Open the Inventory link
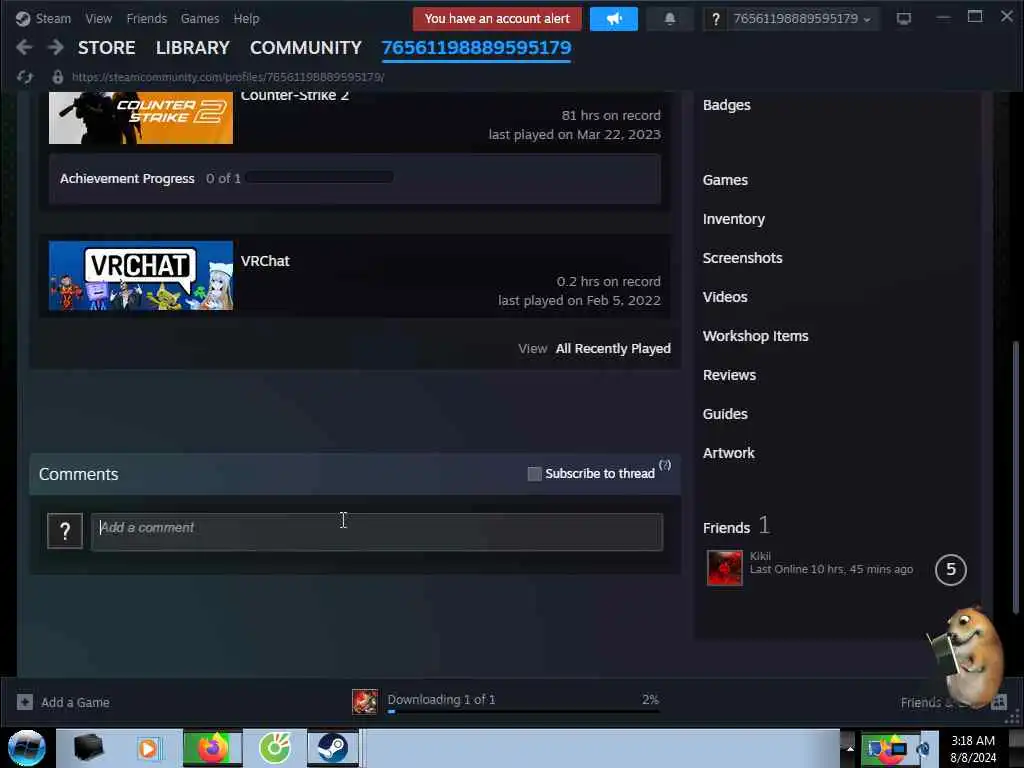This screenshot has height=768, width=1024. [x=733, y=219]
